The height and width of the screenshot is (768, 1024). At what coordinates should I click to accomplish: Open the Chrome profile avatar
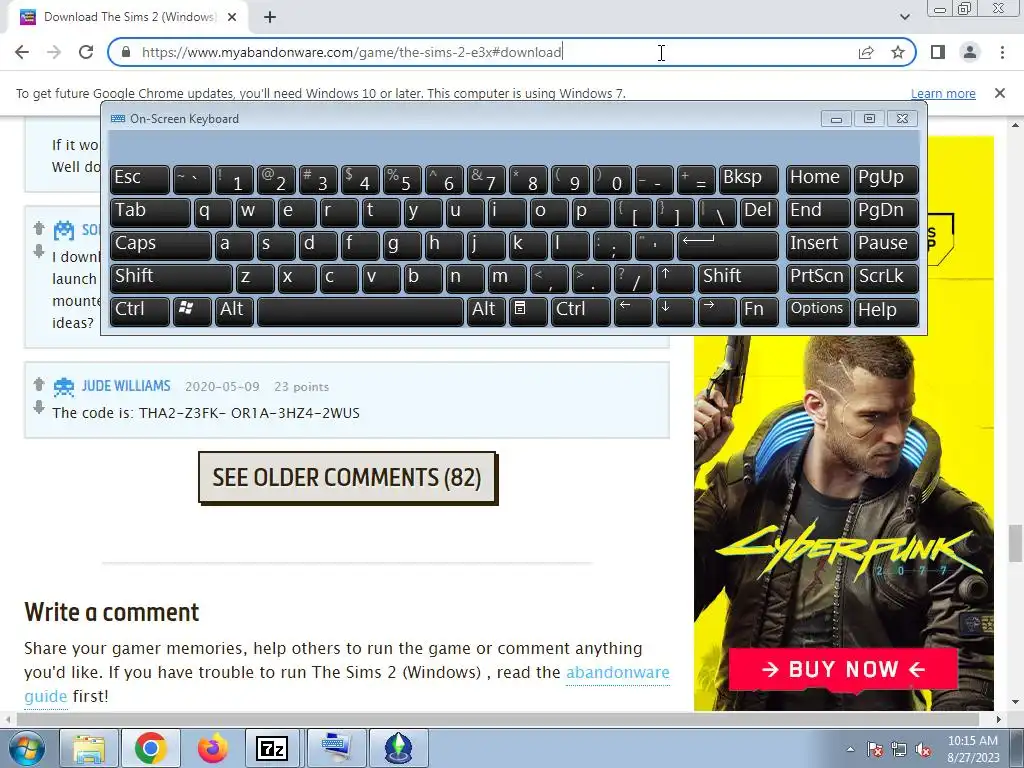pyautogui.click(x=970, y=52)
